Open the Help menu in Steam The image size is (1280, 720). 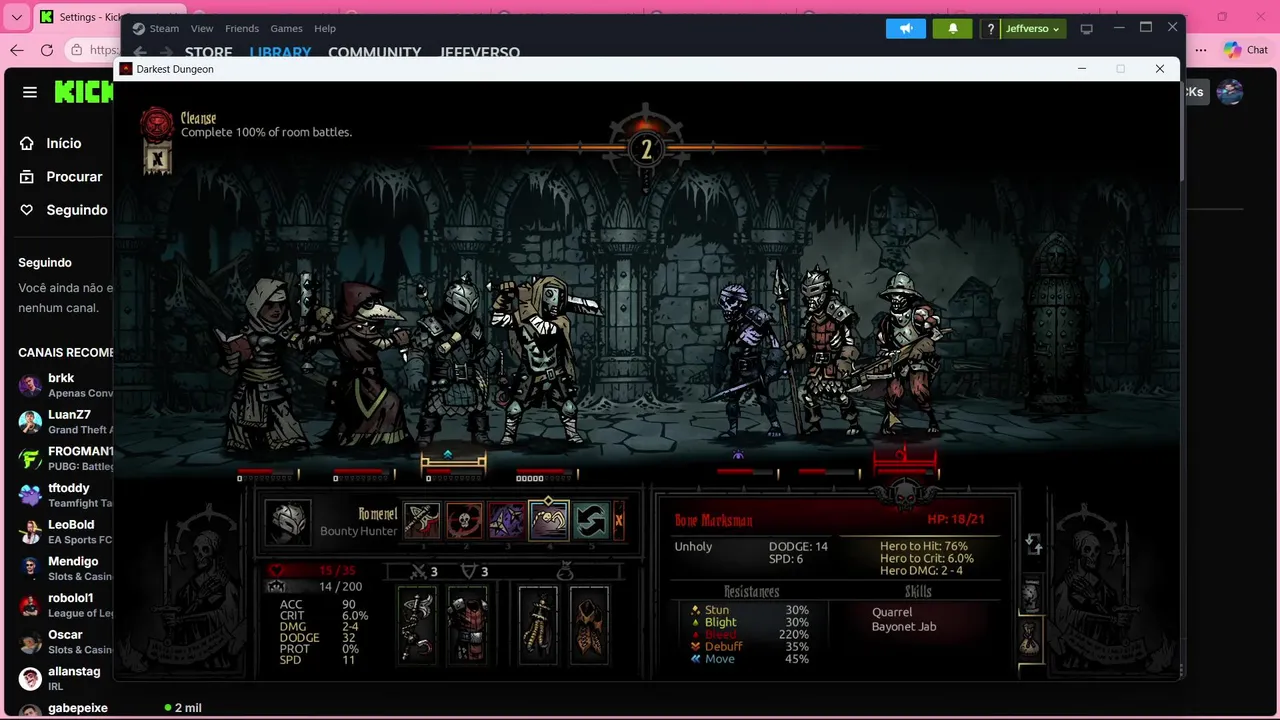325,29
